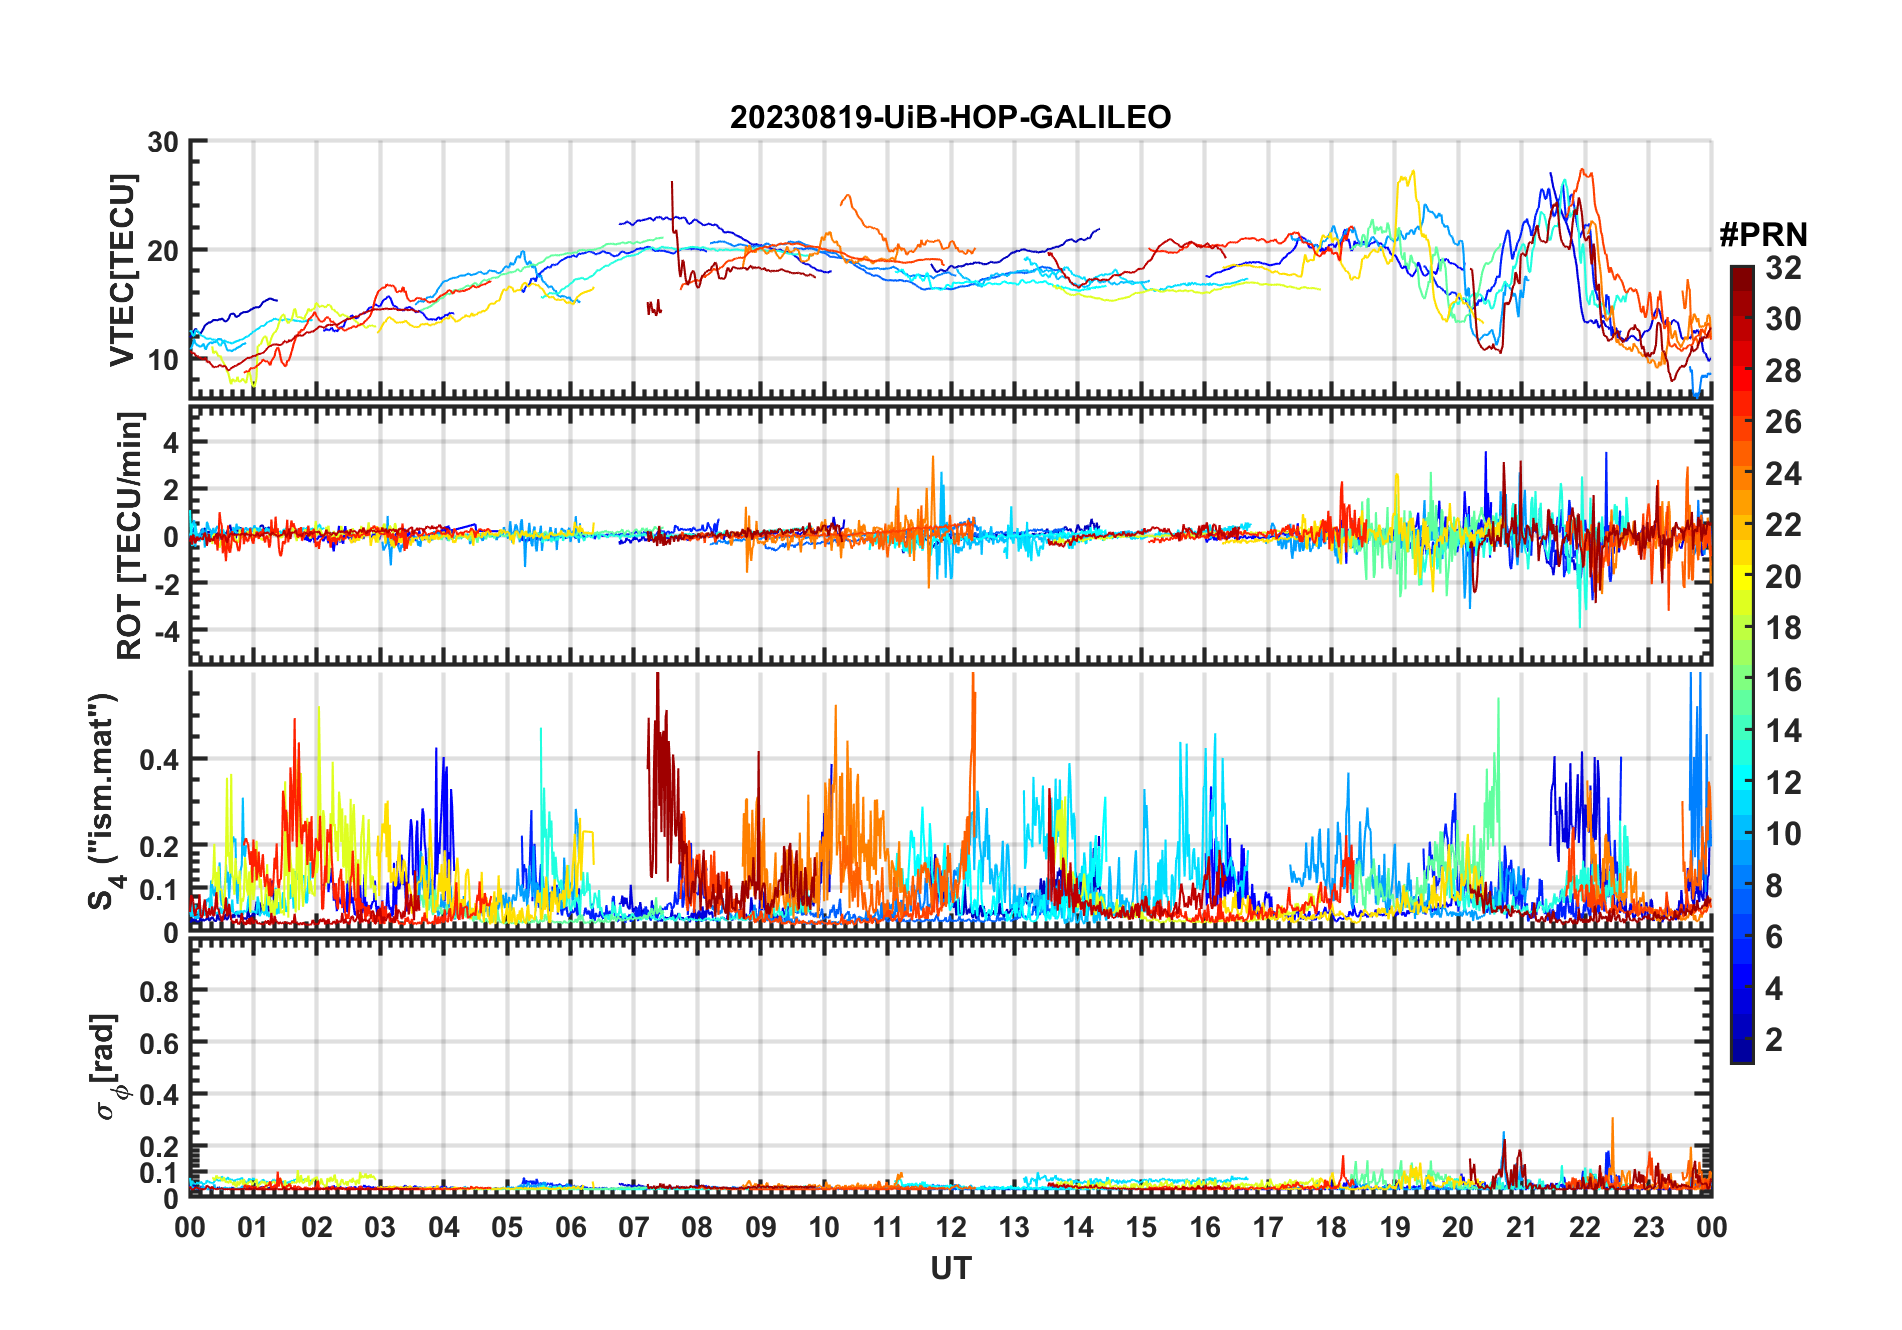Click UT axis tick label 23
Viewport: 1902px width, 1330px height.
(1648, 1227)
